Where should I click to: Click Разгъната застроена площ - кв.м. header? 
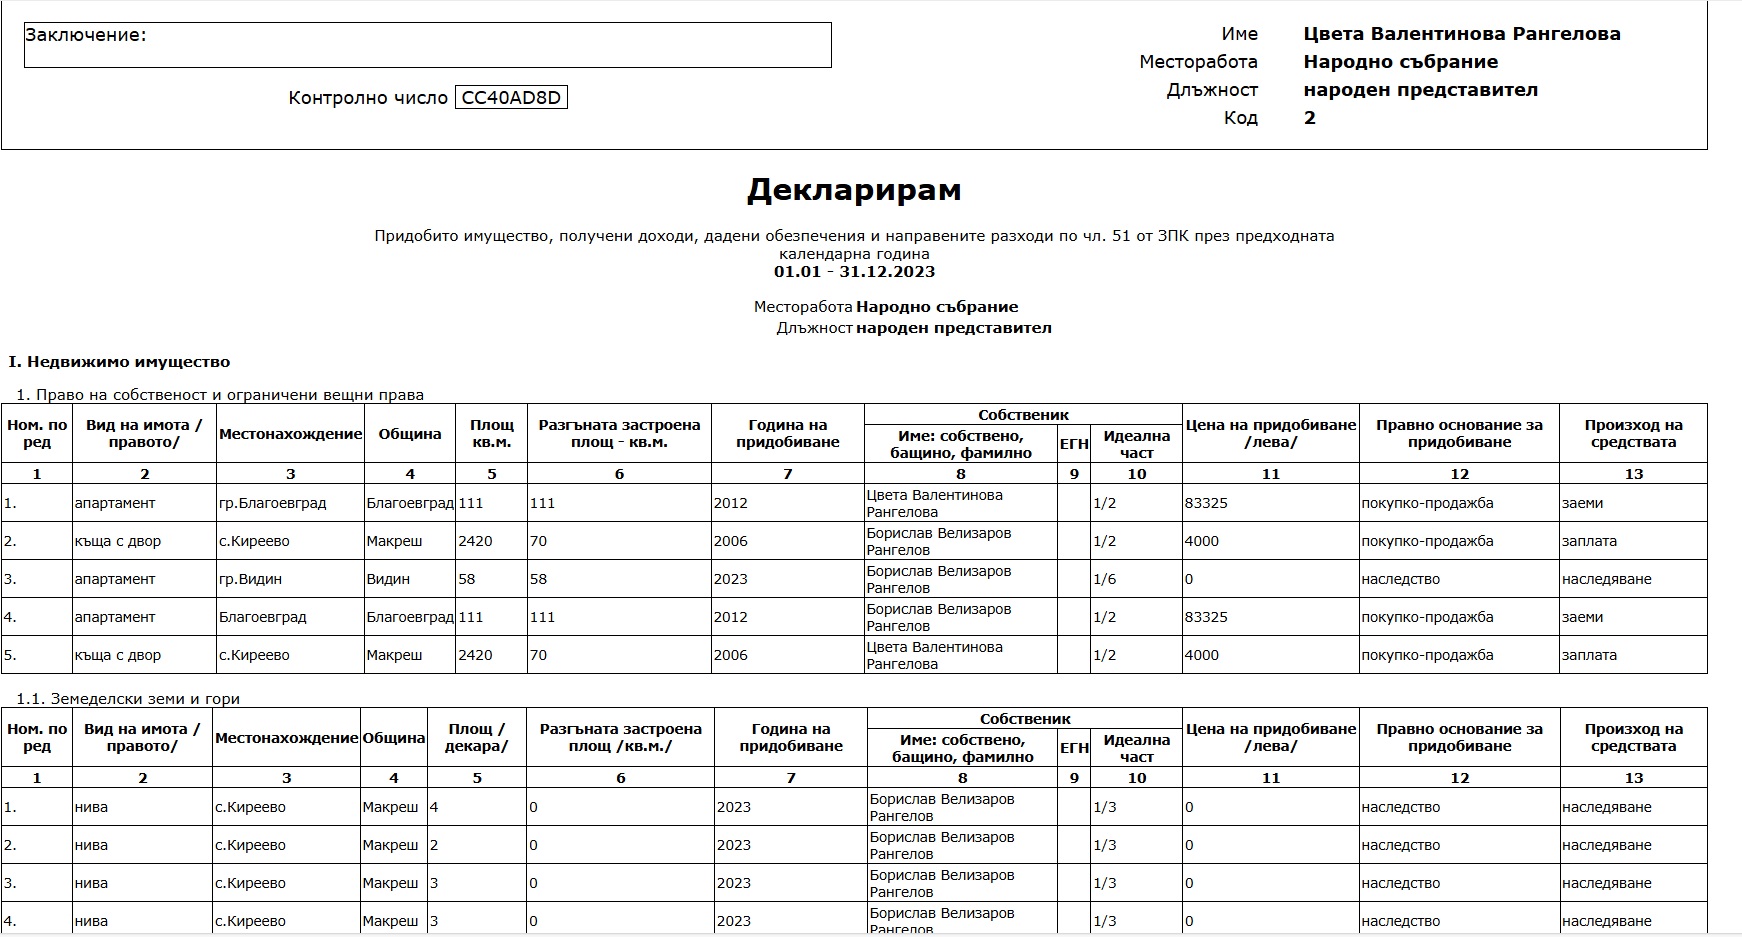(619, 433)
